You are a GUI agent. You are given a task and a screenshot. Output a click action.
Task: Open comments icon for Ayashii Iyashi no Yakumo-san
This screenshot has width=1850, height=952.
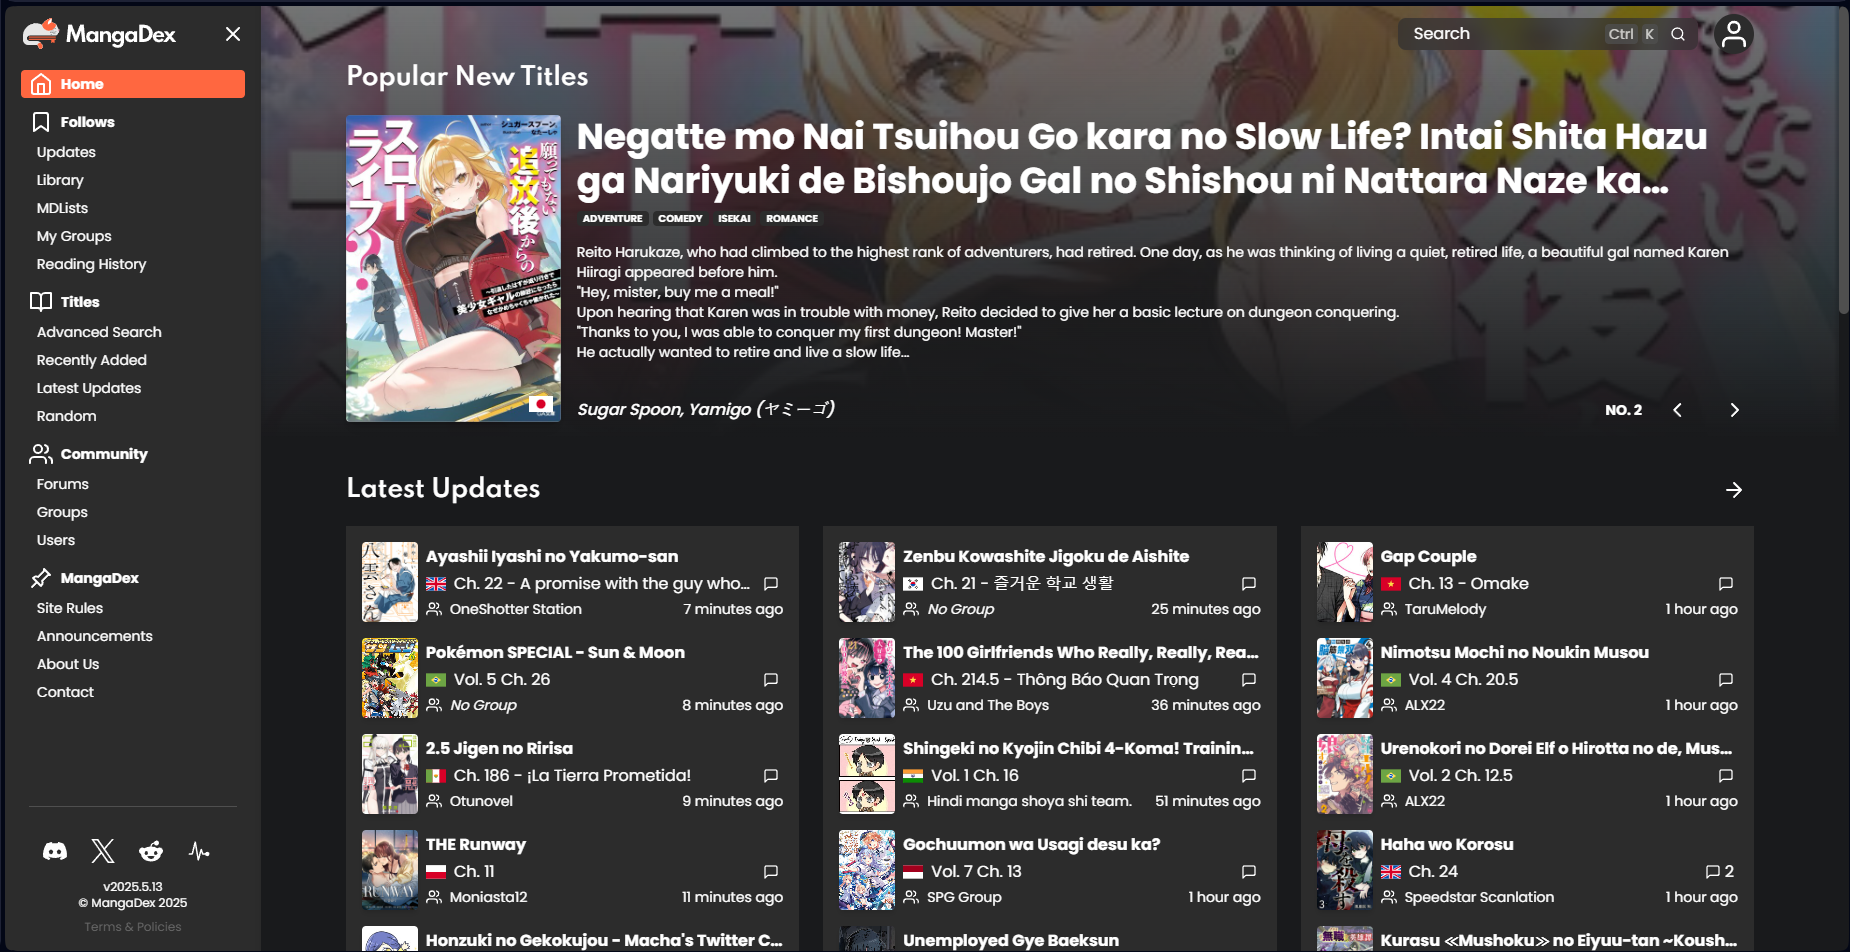click(771, 583)
